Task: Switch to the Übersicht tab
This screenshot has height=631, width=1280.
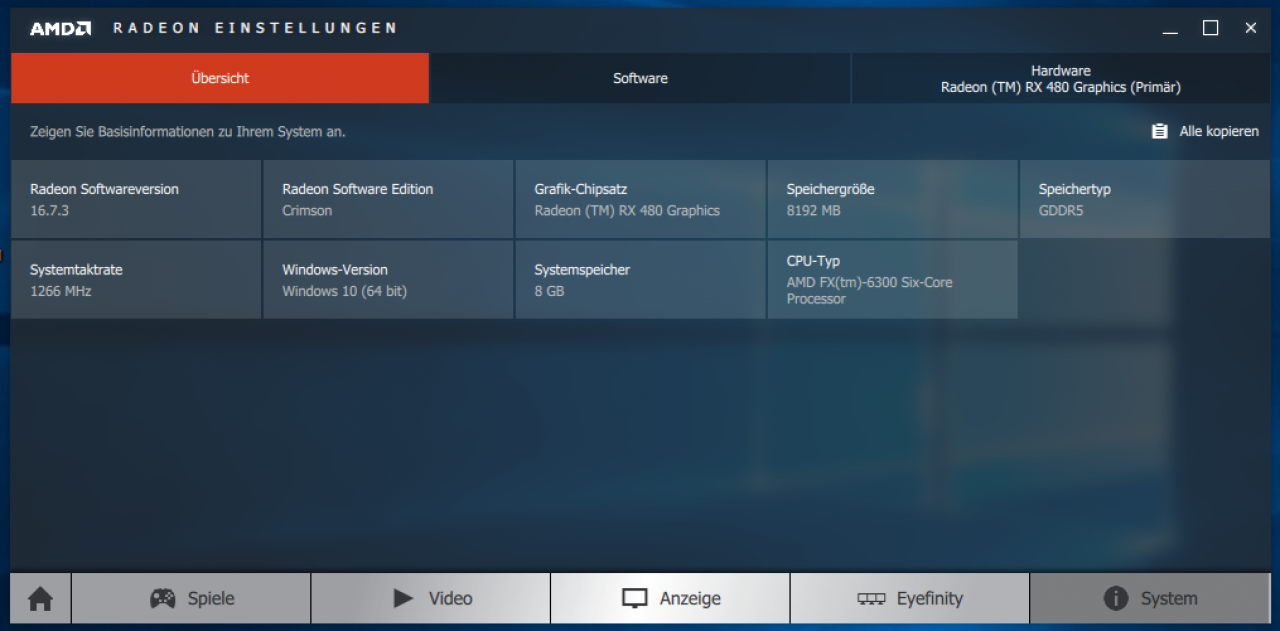Action: coord(220,78)
